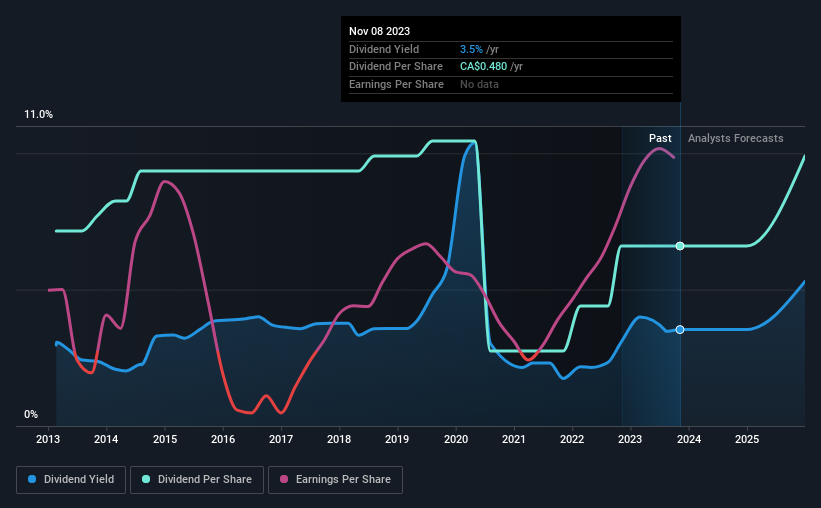Click the 2024 axis label
The height and width of the screenshot is (508, 821).
click(689, 439)
